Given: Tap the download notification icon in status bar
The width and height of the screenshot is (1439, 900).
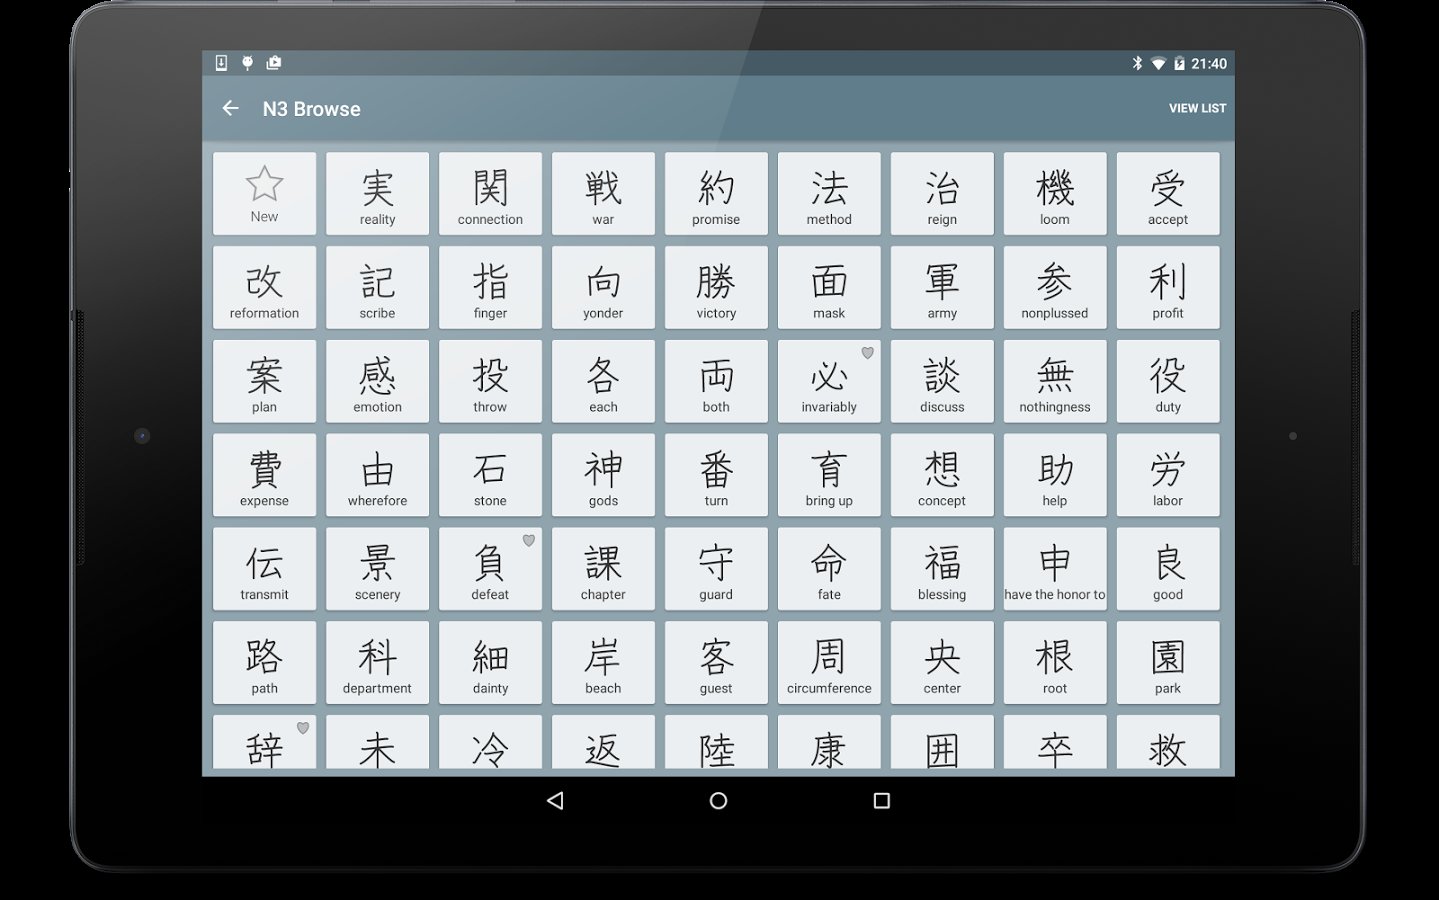Looking at the screenshot, I should [x=221, y=63].
